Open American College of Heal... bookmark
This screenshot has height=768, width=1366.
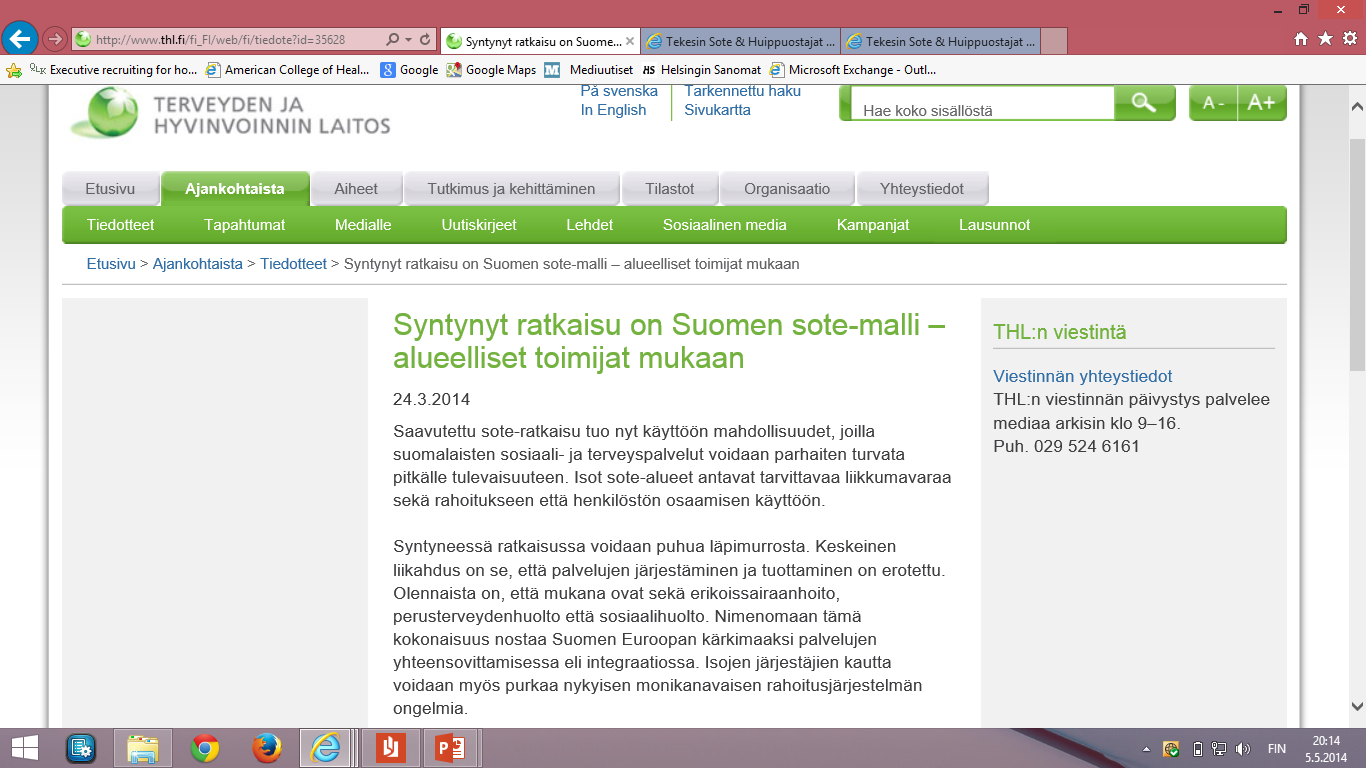click(288, 70)
